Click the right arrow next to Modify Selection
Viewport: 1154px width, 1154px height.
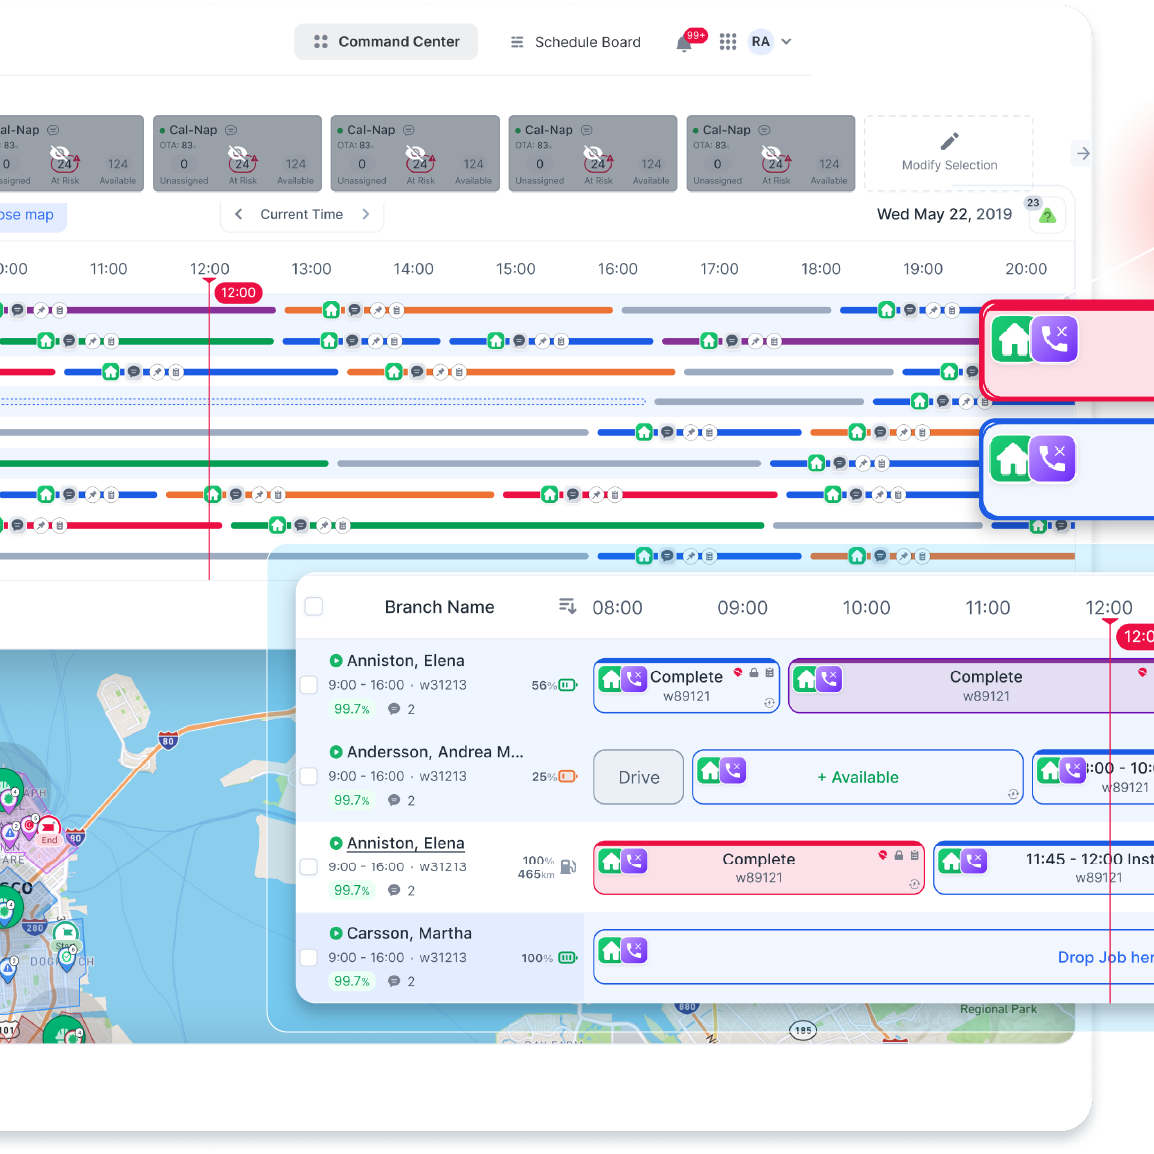pos(1083,154)
